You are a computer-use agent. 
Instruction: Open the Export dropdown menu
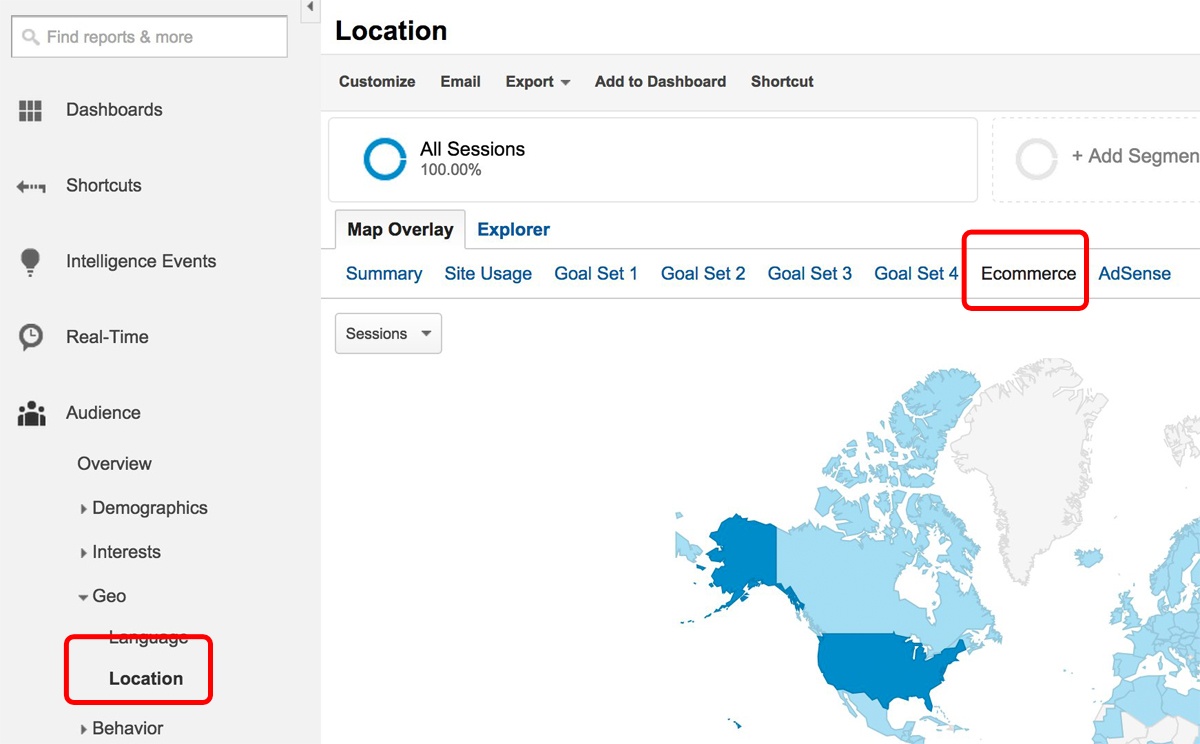[x=537, y=81]
